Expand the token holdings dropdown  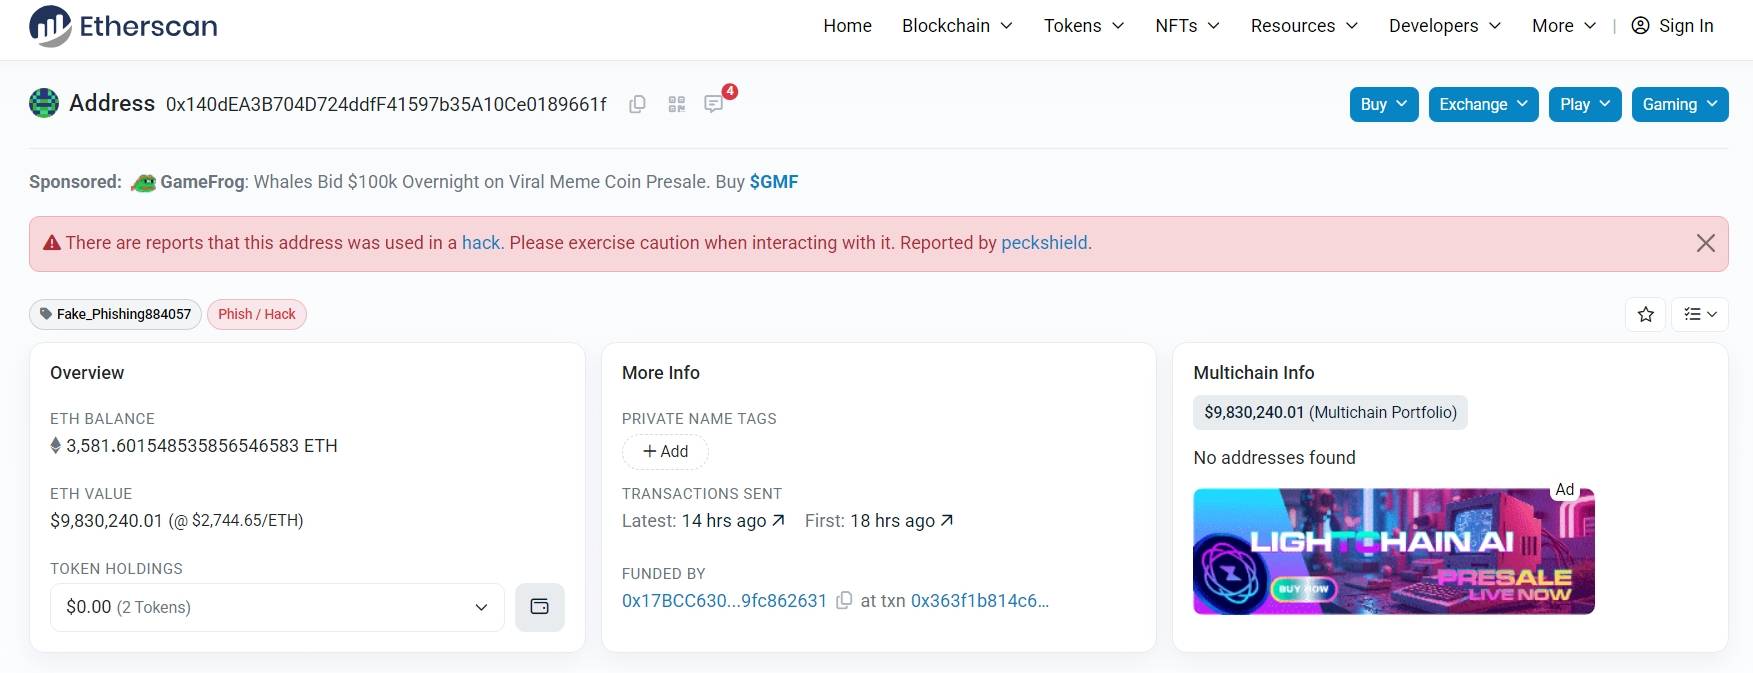tap(277, 607)
